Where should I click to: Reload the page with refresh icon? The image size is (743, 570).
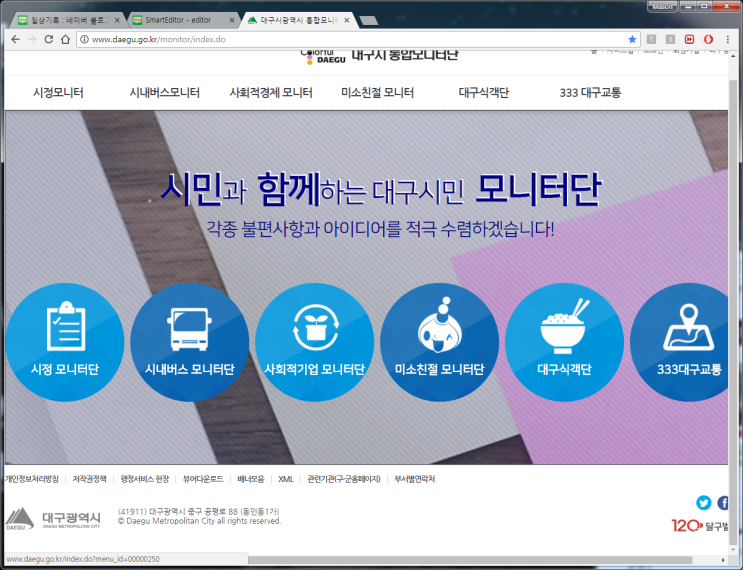pos(48,39)
